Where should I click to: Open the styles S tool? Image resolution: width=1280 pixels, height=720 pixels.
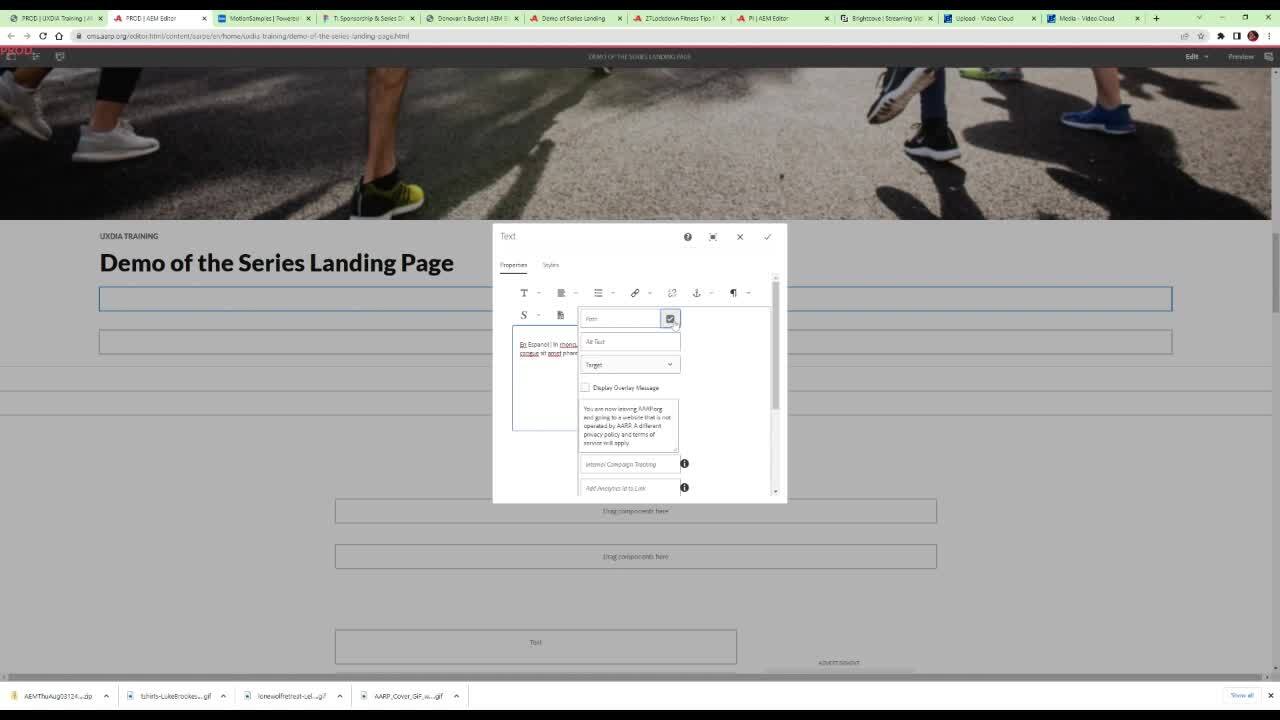click(x=523, y=315)
